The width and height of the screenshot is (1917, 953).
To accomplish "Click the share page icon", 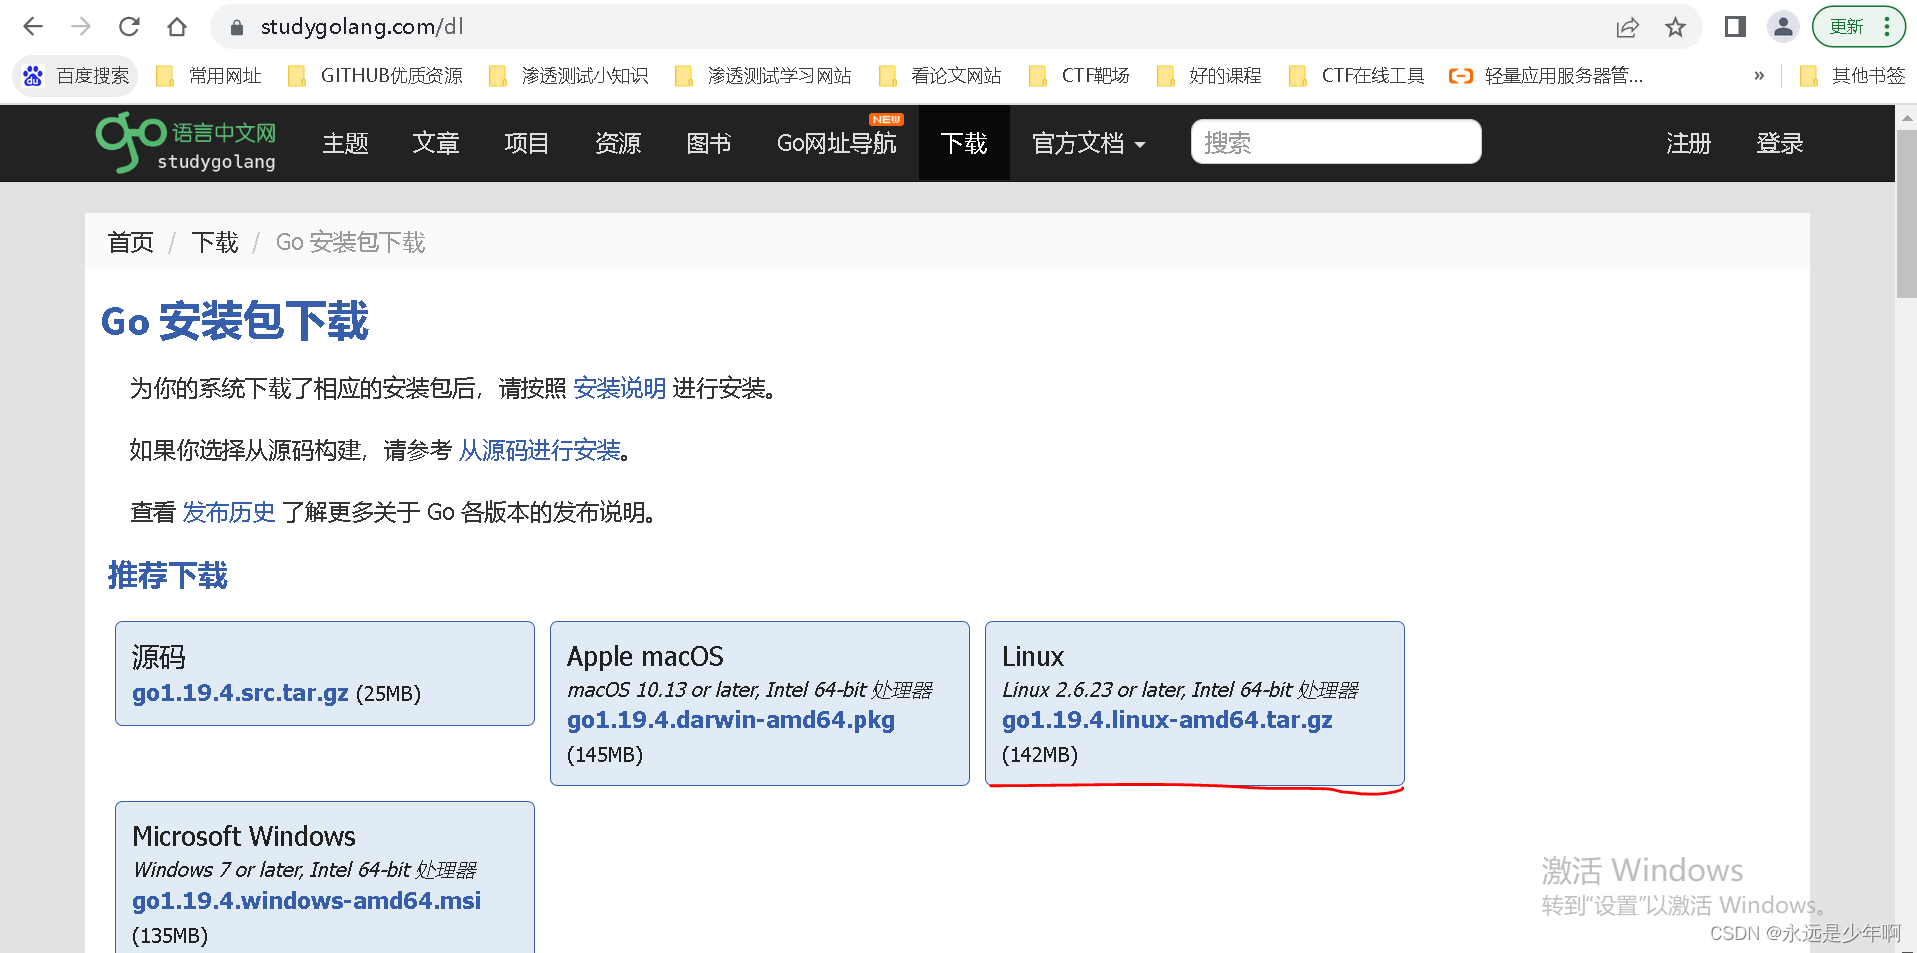I will (x=1627, y=28).
